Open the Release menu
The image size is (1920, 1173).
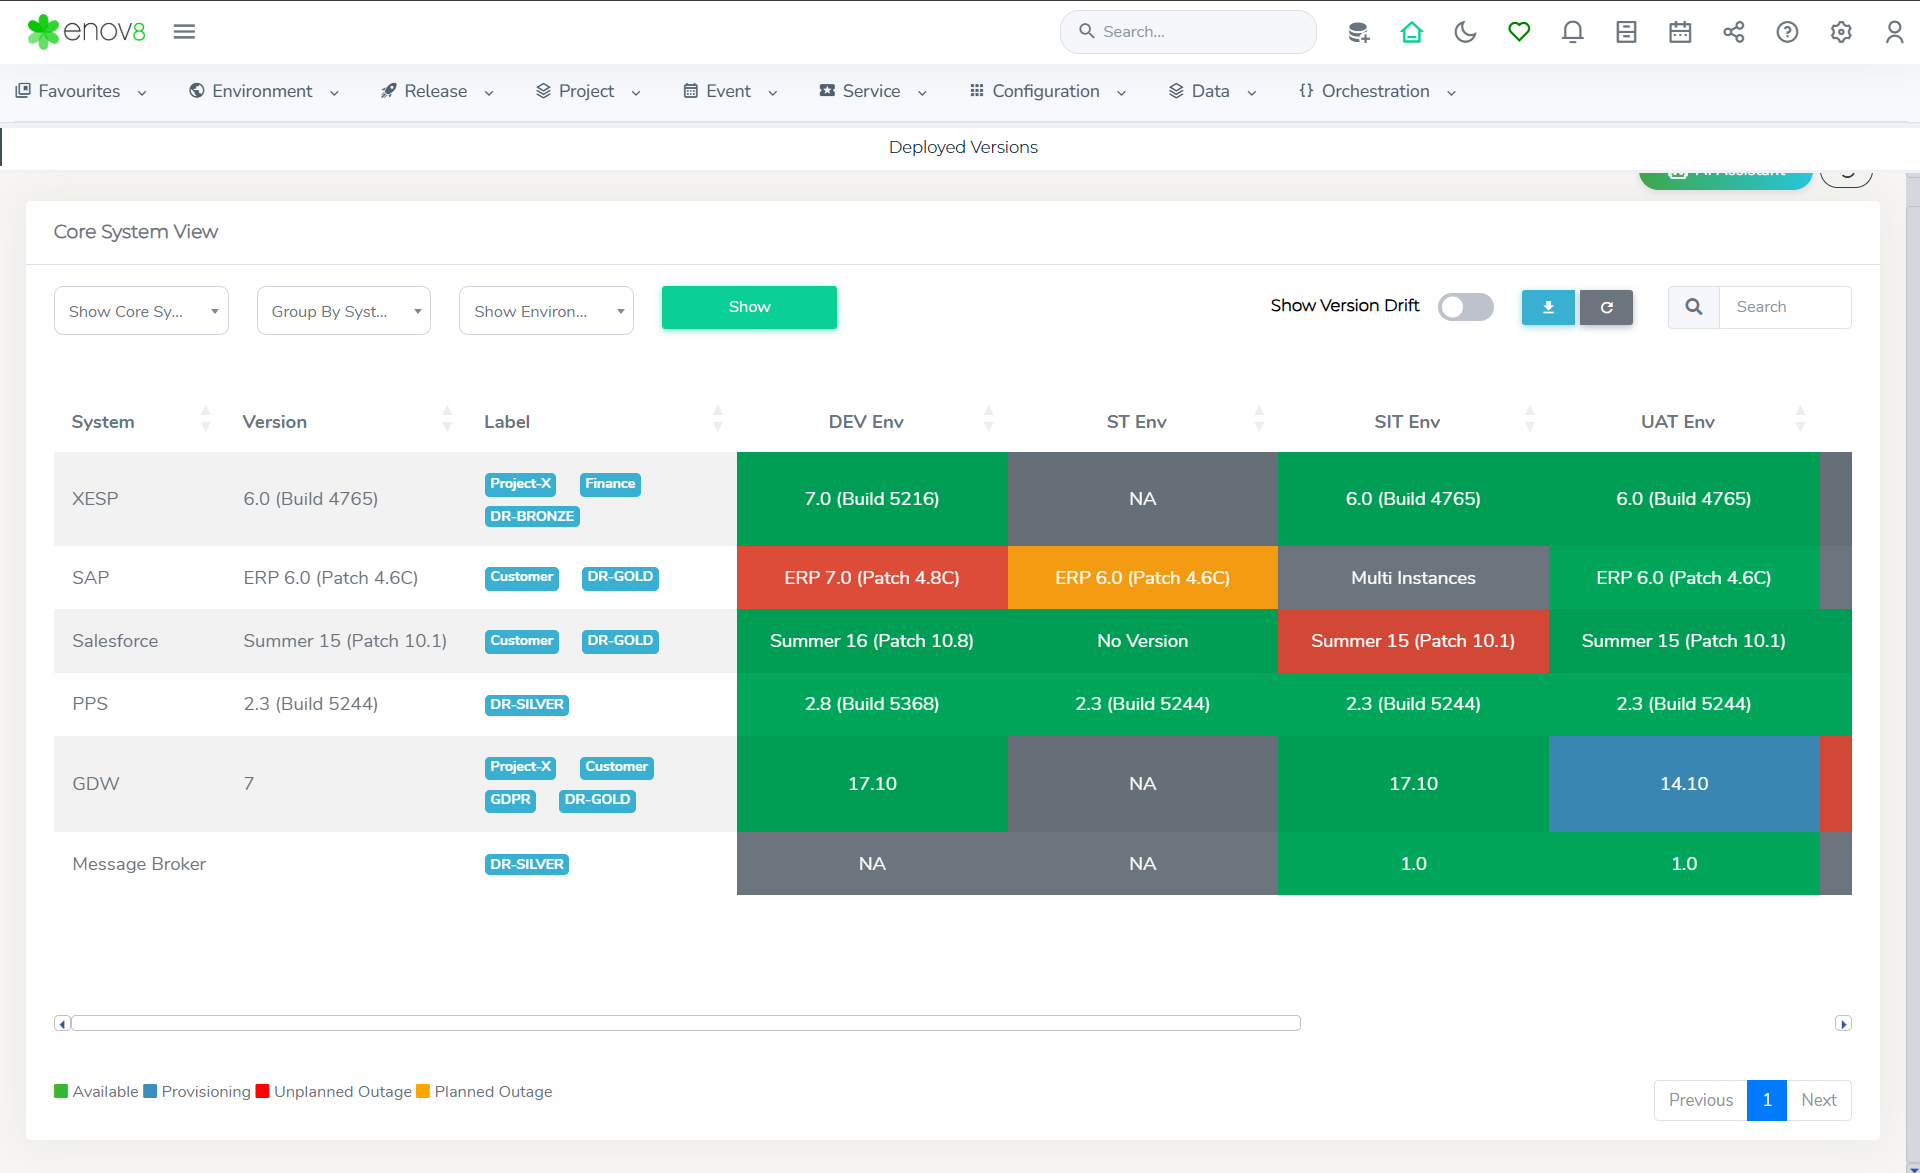click(436, 91)
